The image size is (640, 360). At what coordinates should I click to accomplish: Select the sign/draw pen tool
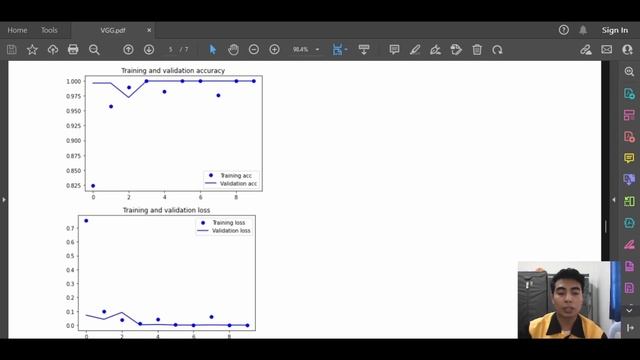click(436, 50)
